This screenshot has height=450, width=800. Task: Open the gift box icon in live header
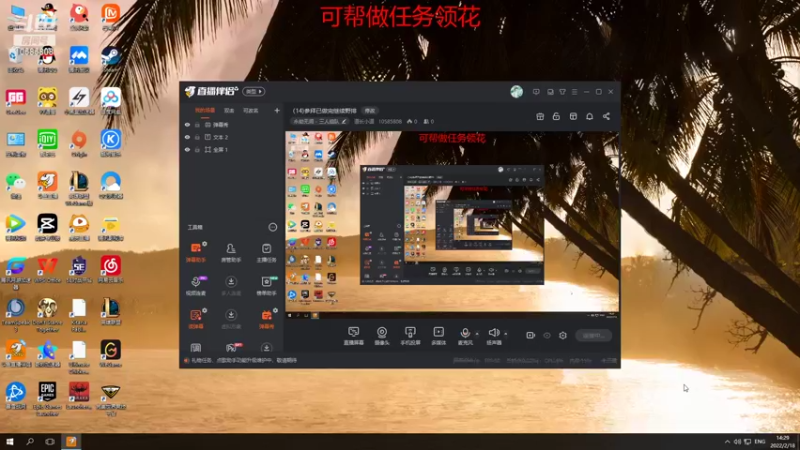(540, 116)
